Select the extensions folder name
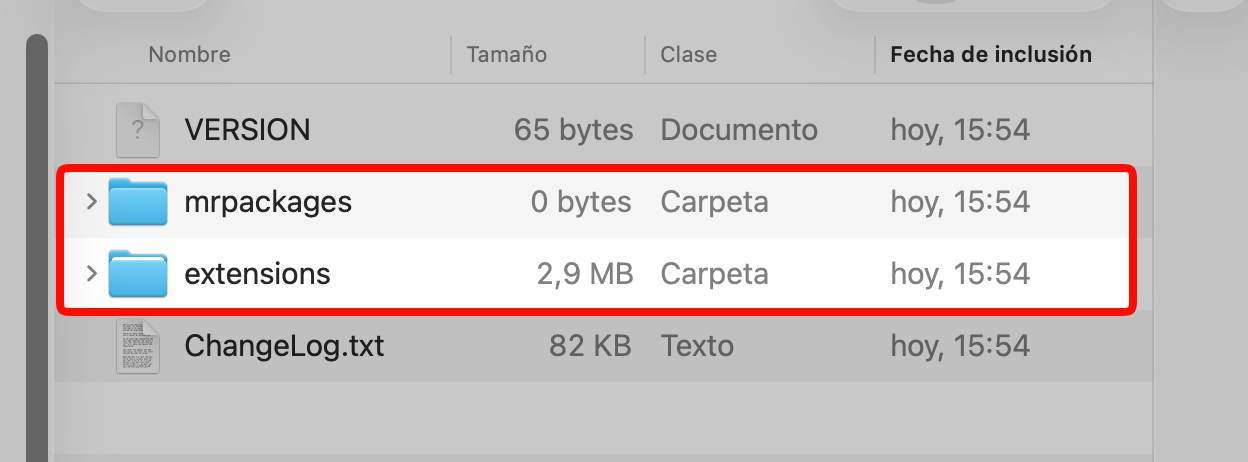1248x462 pixels. pyautogui.click(x=257, y=274)
